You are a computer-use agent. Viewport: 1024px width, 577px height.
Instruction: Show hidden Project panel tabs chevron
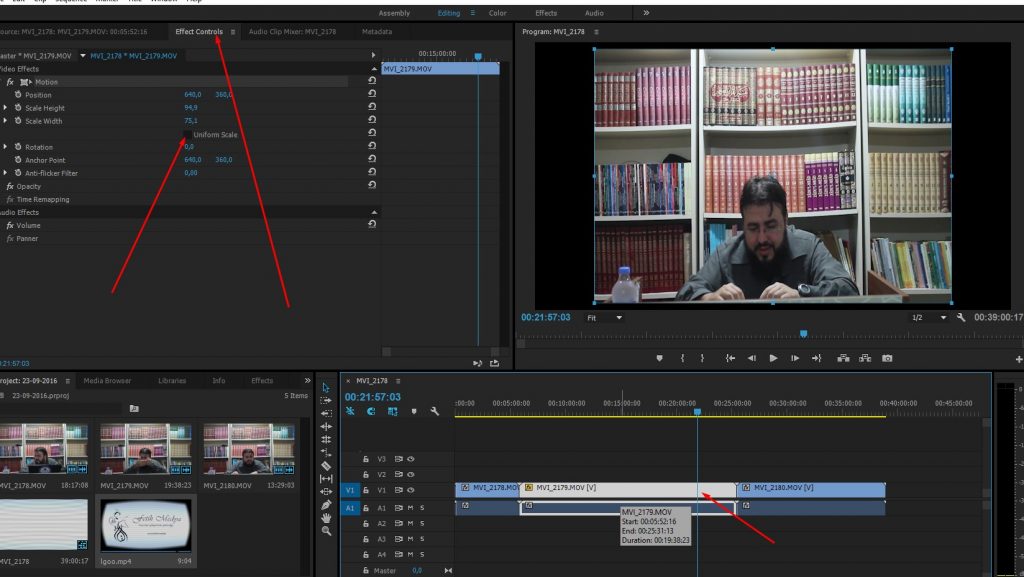(x=307, y=381)
